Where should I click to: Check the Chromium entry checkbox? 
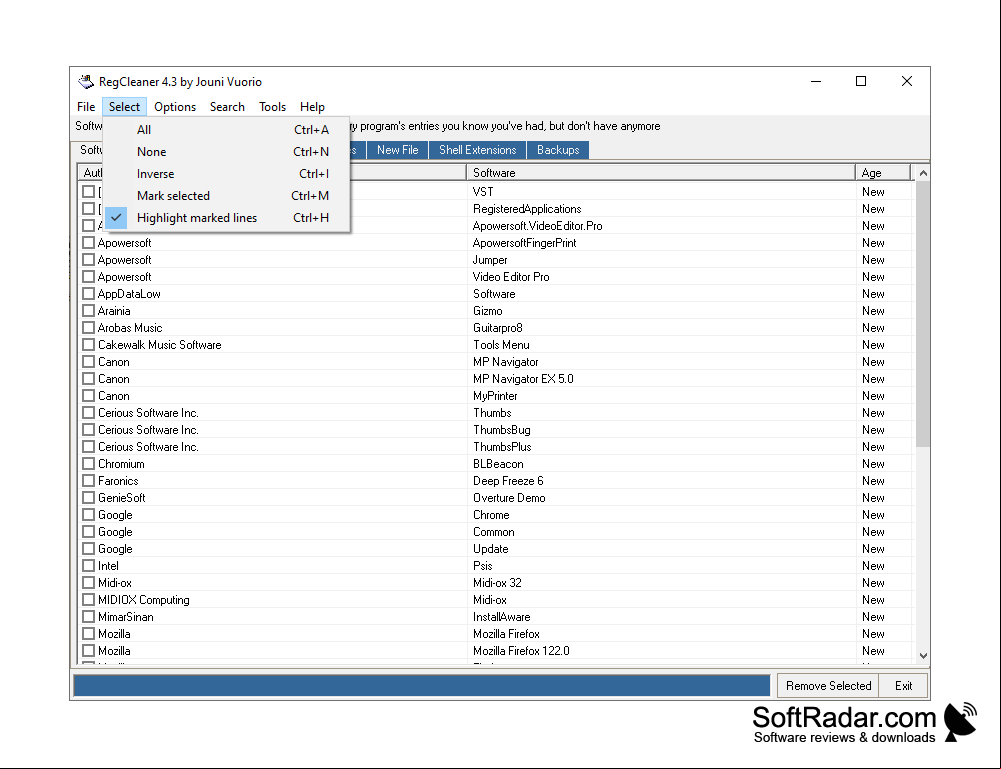click(89, 464)
